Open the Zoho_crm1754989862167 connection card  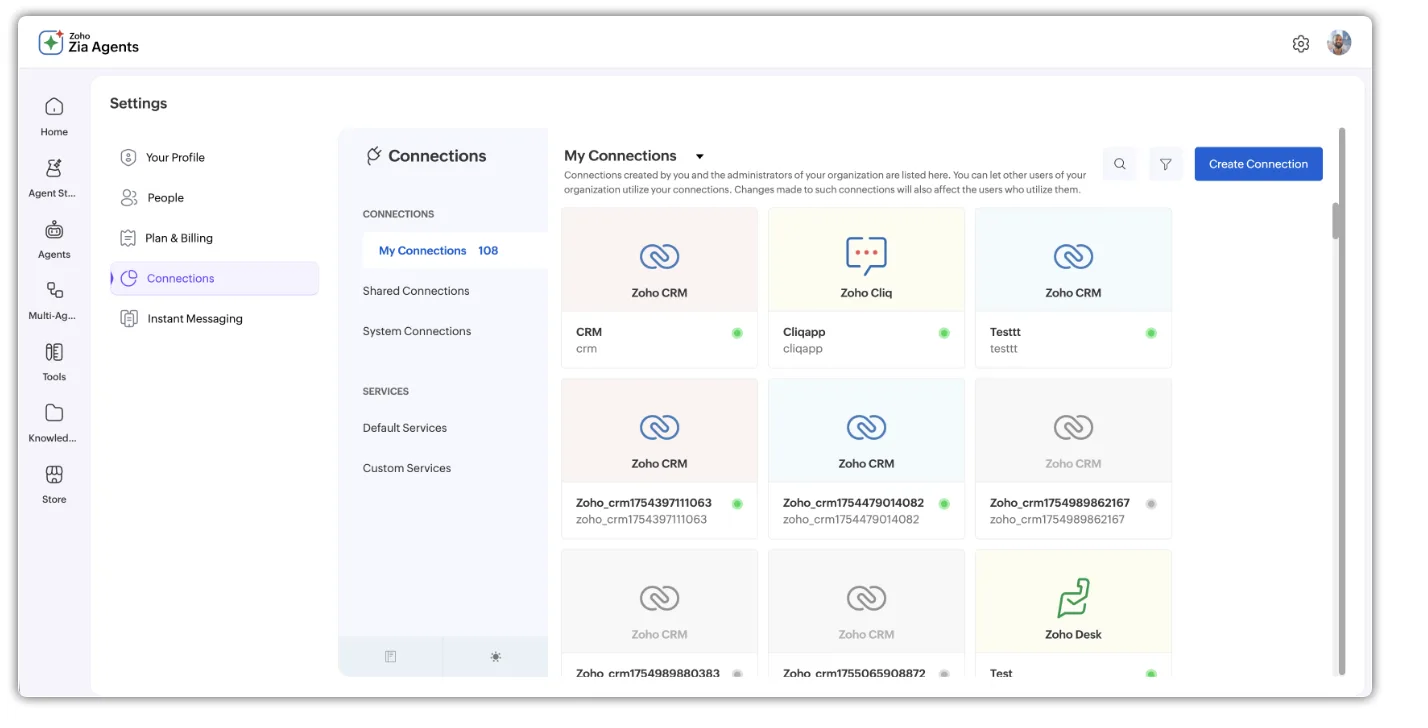click(1073, 459)
